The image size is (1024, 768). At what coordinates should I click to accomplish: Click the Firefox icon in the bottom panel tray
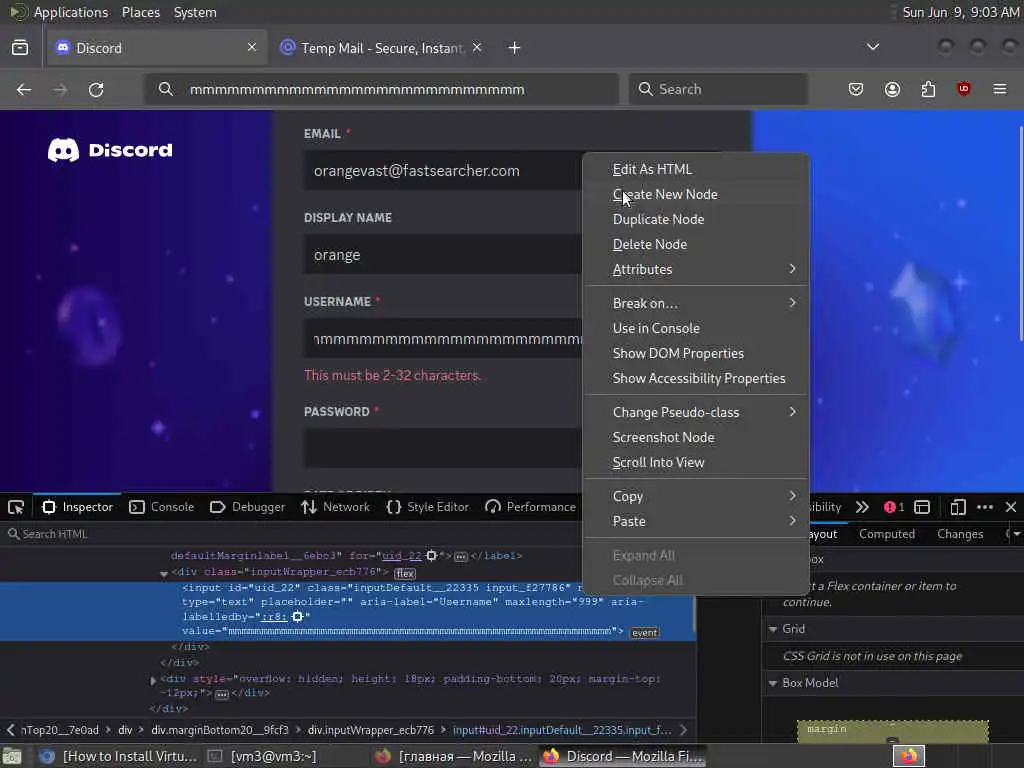tap(909, 756)
